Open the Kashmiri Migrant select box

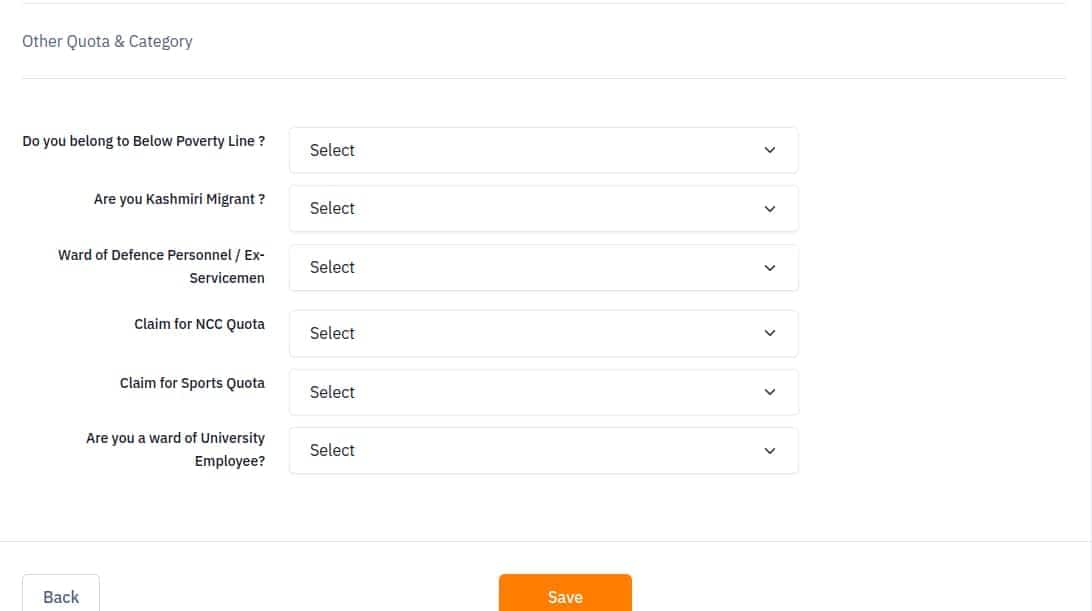tap(543, 208)
